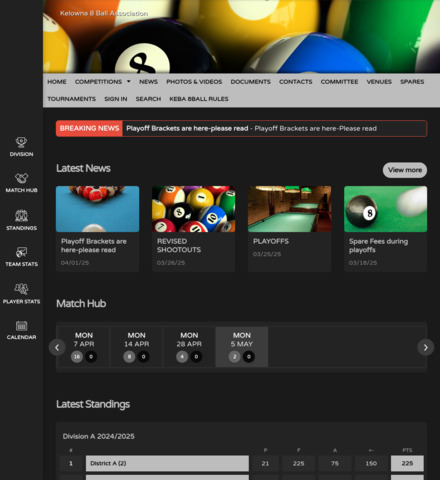Image resolution: width=440 pixels, height=480 pixels.
Task: Click the District A (2) team row
Action: point(167,463)
